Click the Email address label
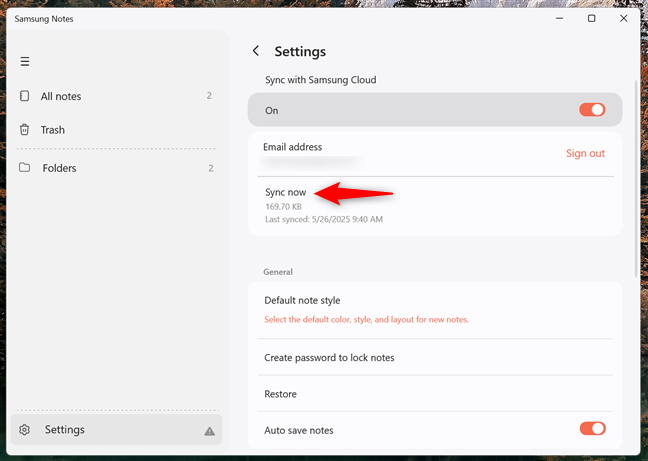 293,147
